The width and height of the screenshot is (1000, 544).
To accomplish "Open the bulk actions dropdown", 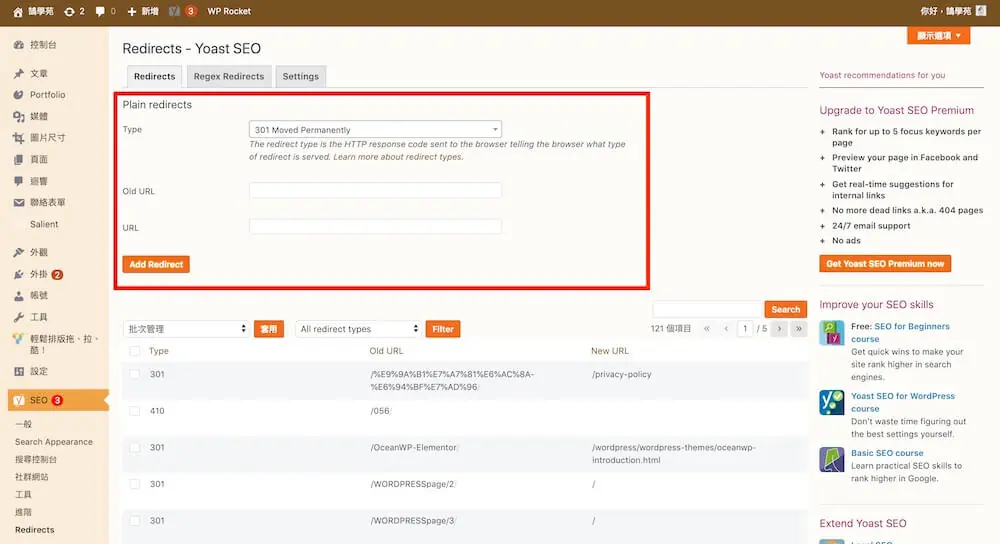I will tap(186, 328).
